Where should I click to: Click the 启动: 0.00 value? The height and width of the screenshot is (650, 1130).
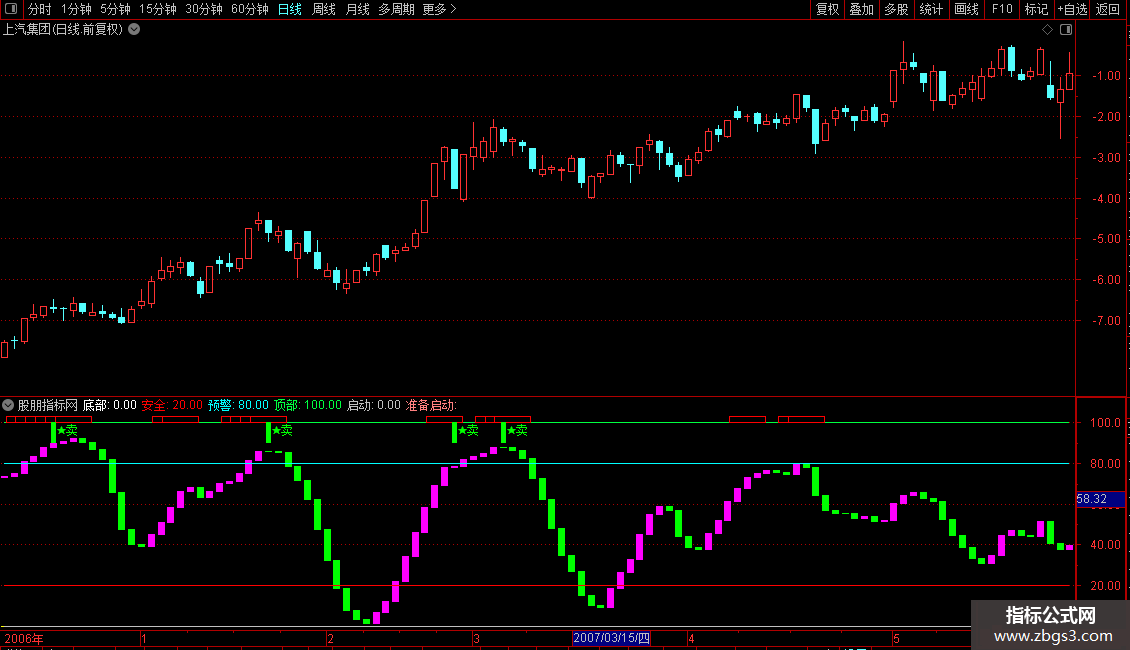coord(374,405)
